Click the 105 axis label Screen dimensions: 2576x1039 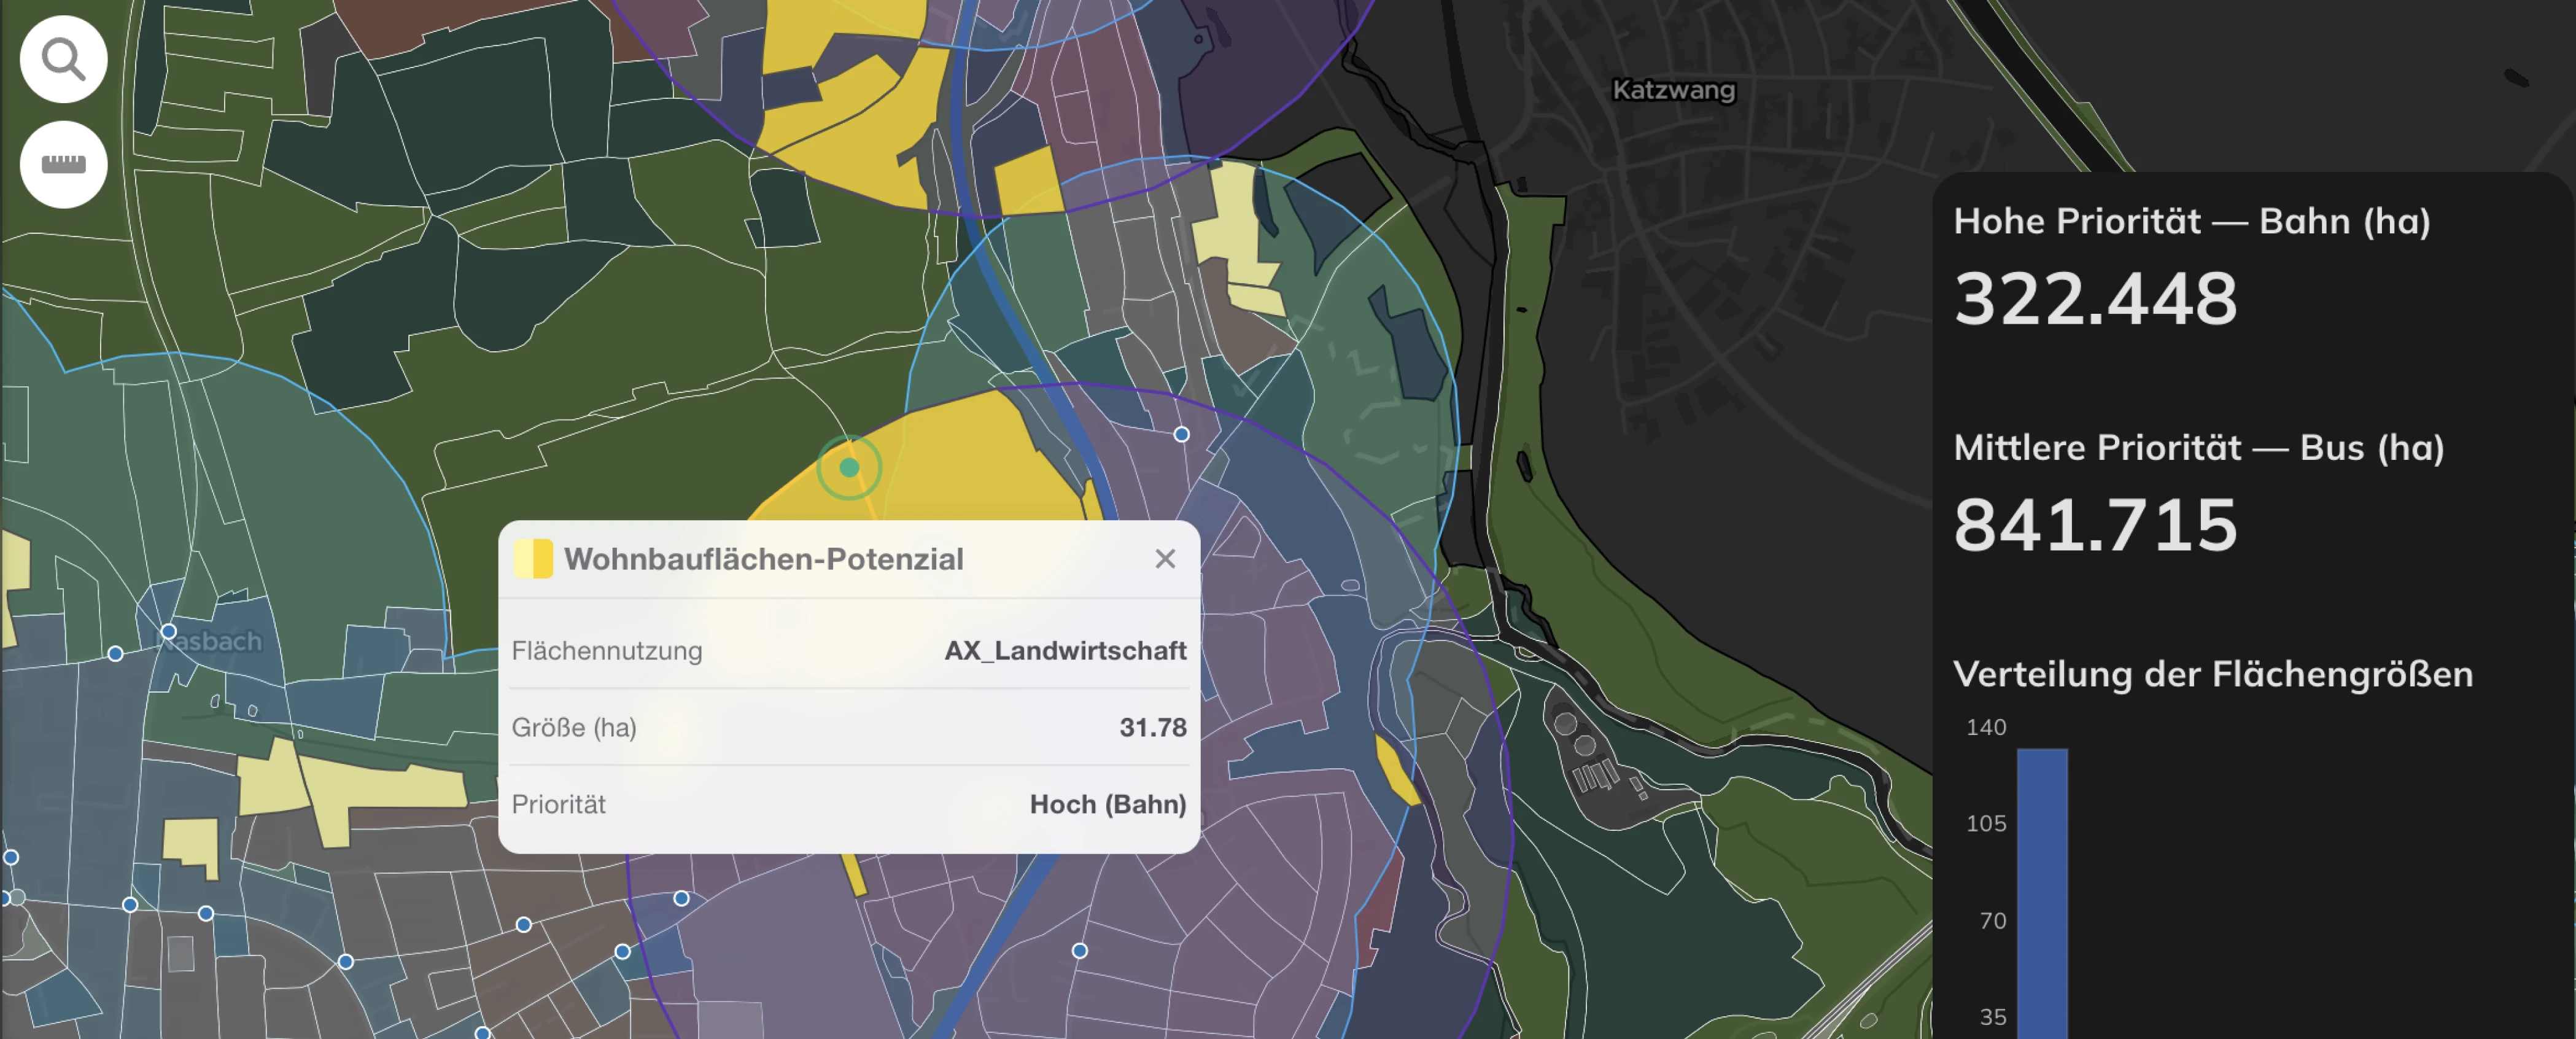[x=1986, y=823]
